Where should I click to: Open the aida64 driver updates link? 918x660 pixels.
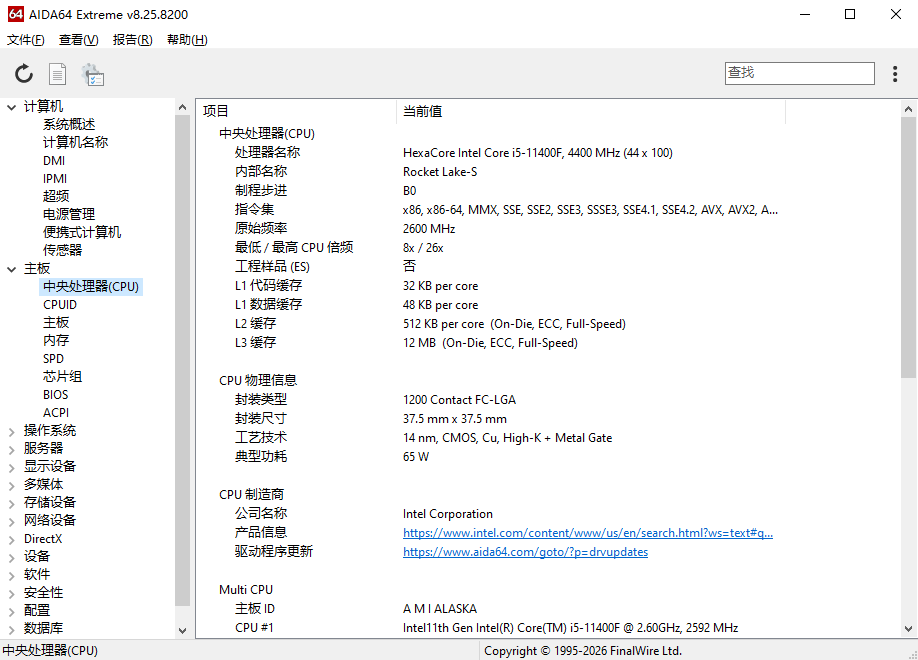tap(525, 552)
